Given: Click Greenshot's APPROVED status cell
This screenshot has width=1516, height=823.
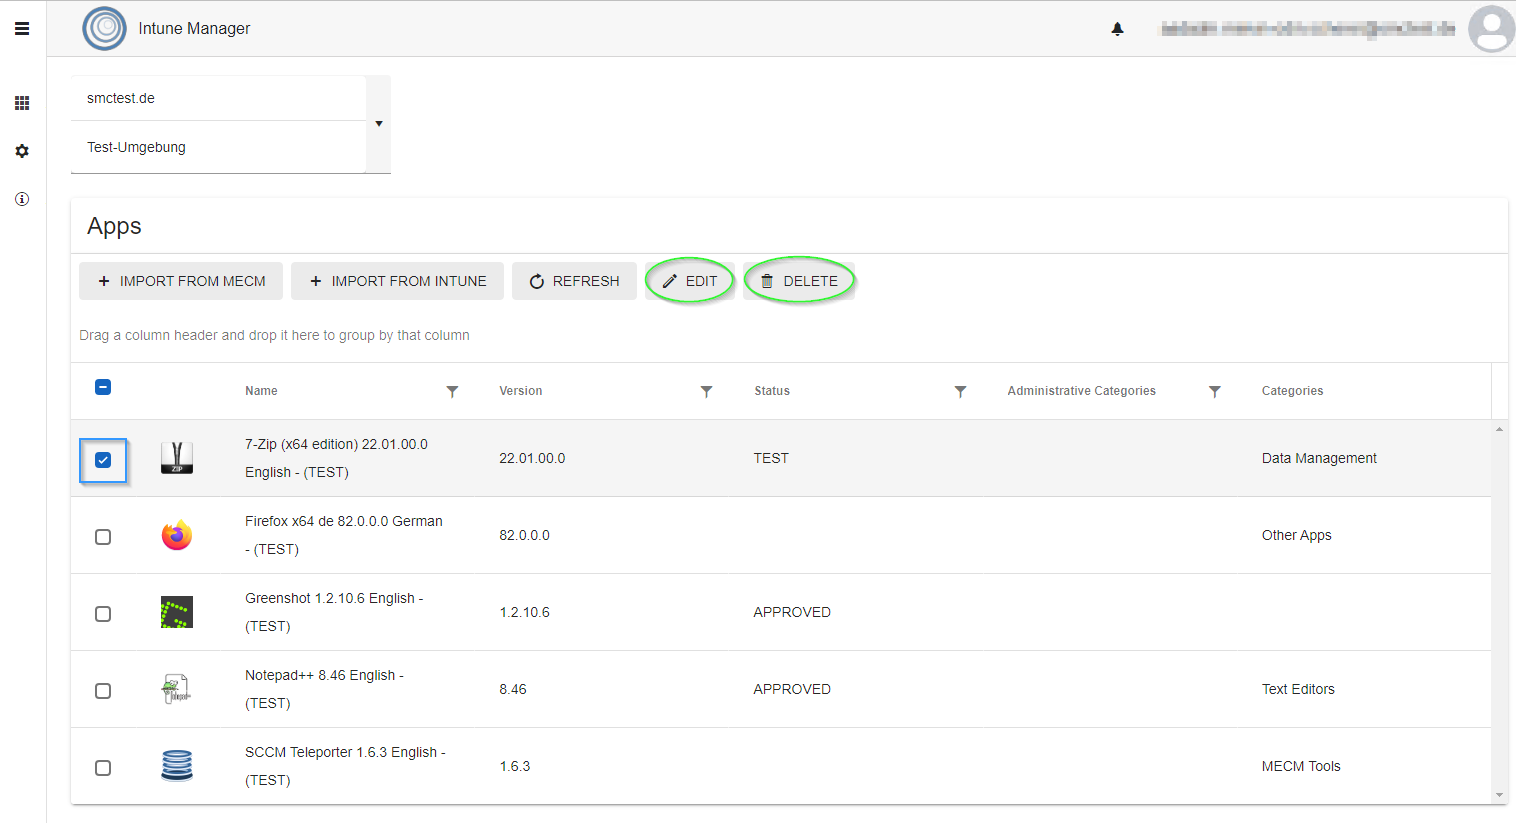Looking at the screenshot, I should 792,612.
